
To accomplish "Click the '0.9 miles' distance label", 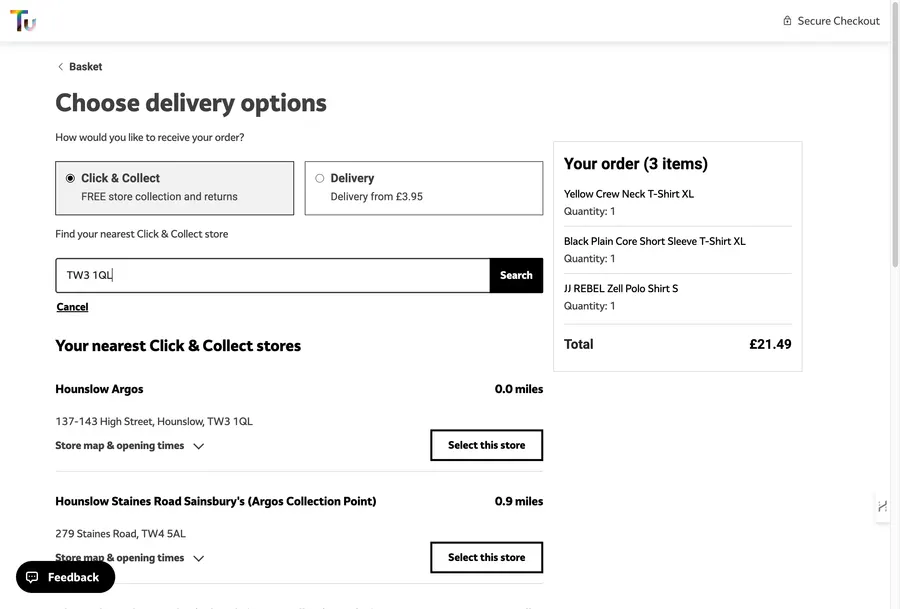I will pyautogui.click(x=519, y=501).
